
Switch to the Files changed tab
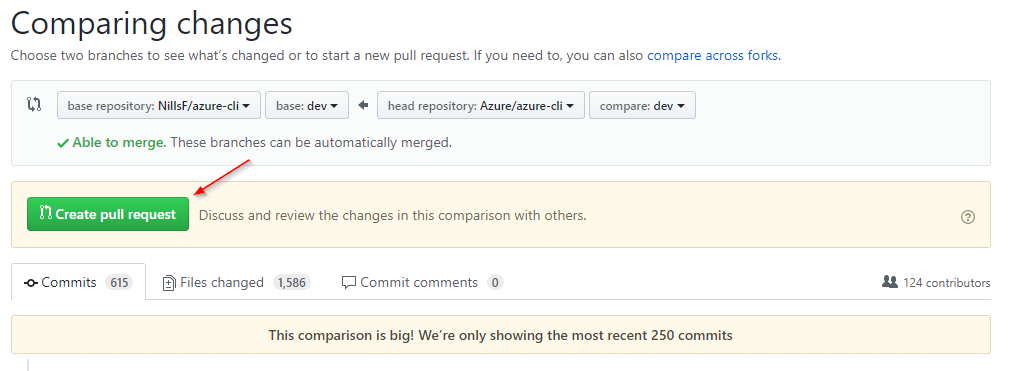coord(236,282)
